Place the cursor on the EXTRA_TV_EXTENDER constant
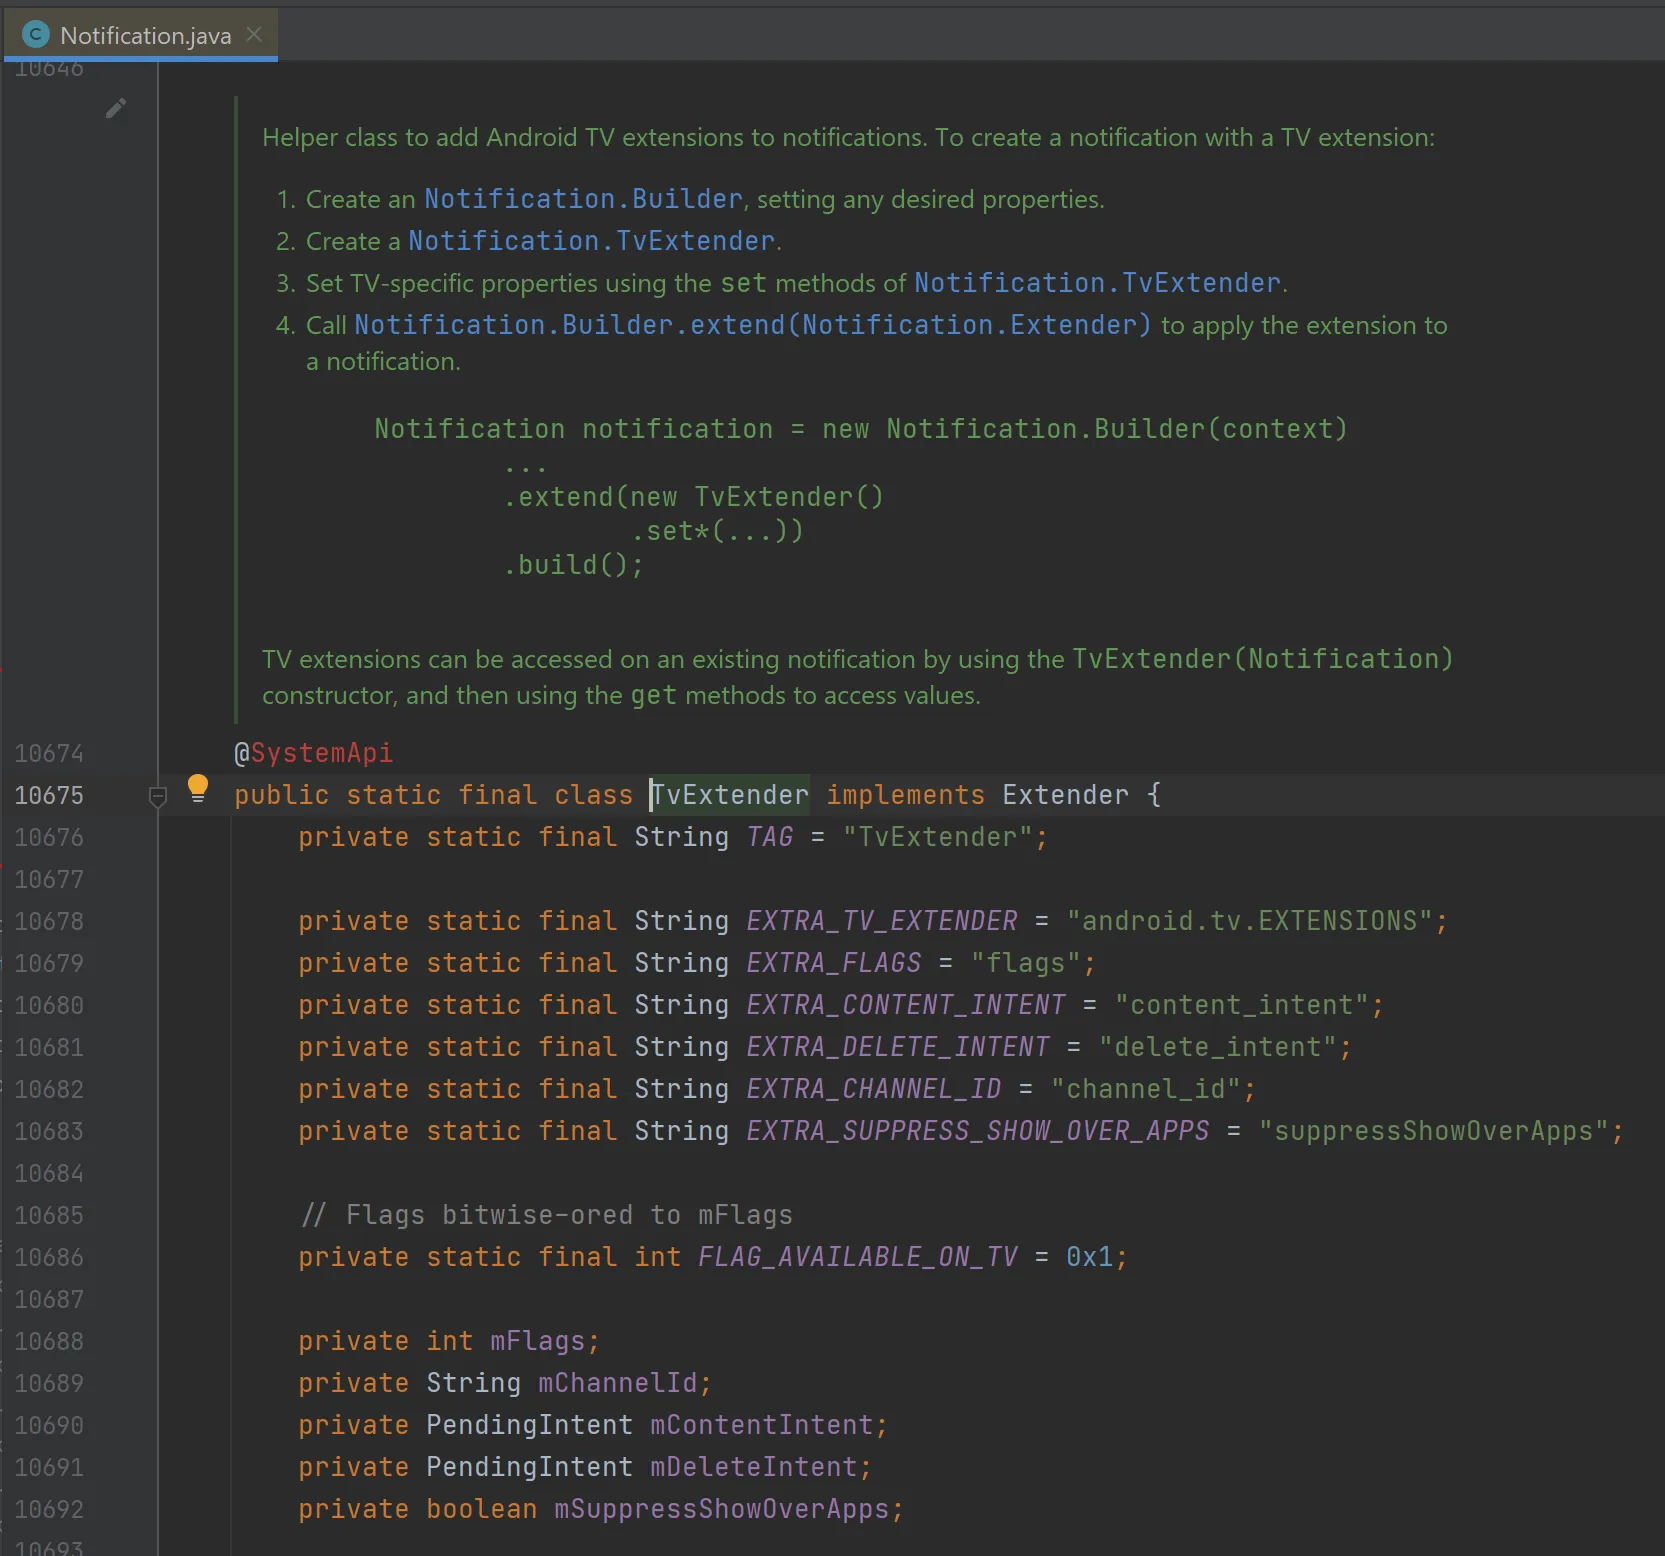 (881, 921)
